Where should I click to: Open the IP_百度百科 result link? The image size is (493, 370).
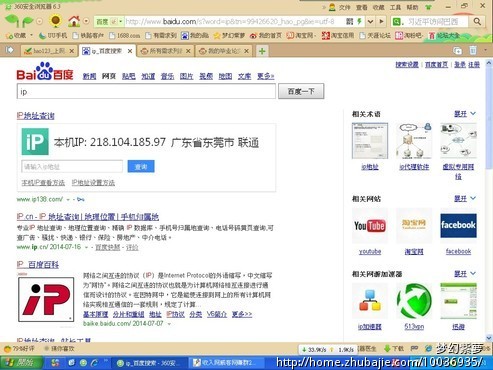tap(38, 265)
